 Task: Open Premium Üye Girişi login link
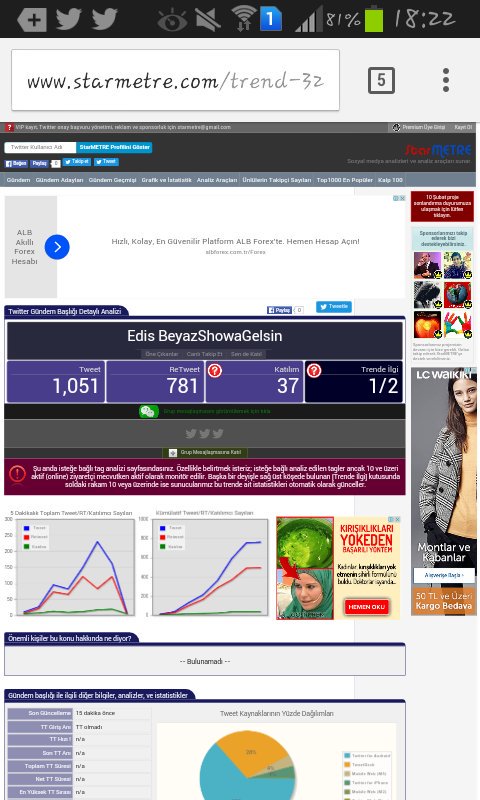tap(419, 127)
